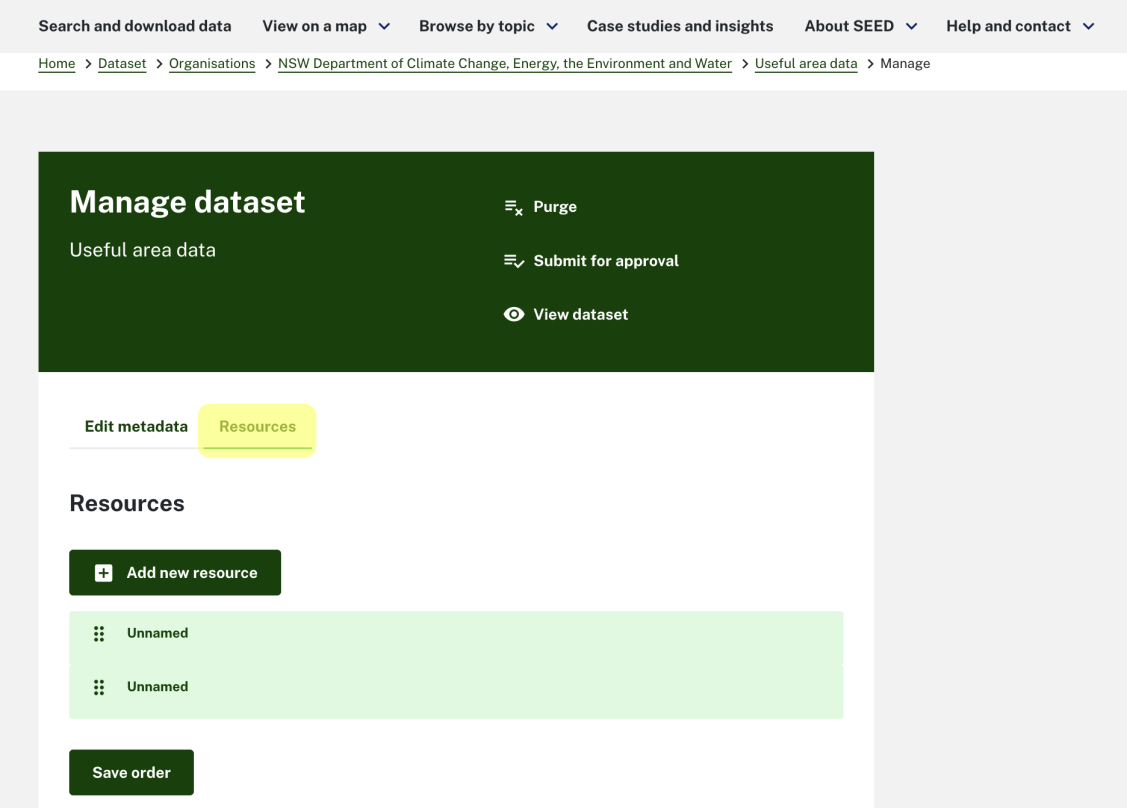Switch to the Edit metadata tab

tap(136, 426)
